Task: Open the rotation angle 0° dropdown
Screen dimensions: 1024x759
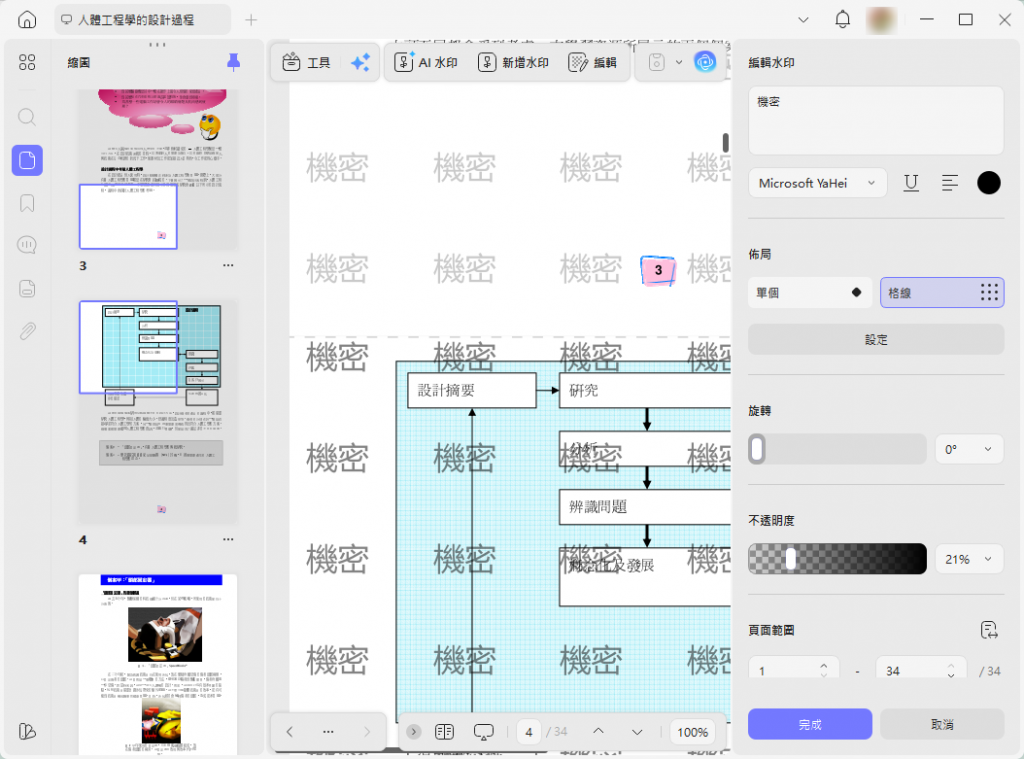Action: (x=969, y=449)
